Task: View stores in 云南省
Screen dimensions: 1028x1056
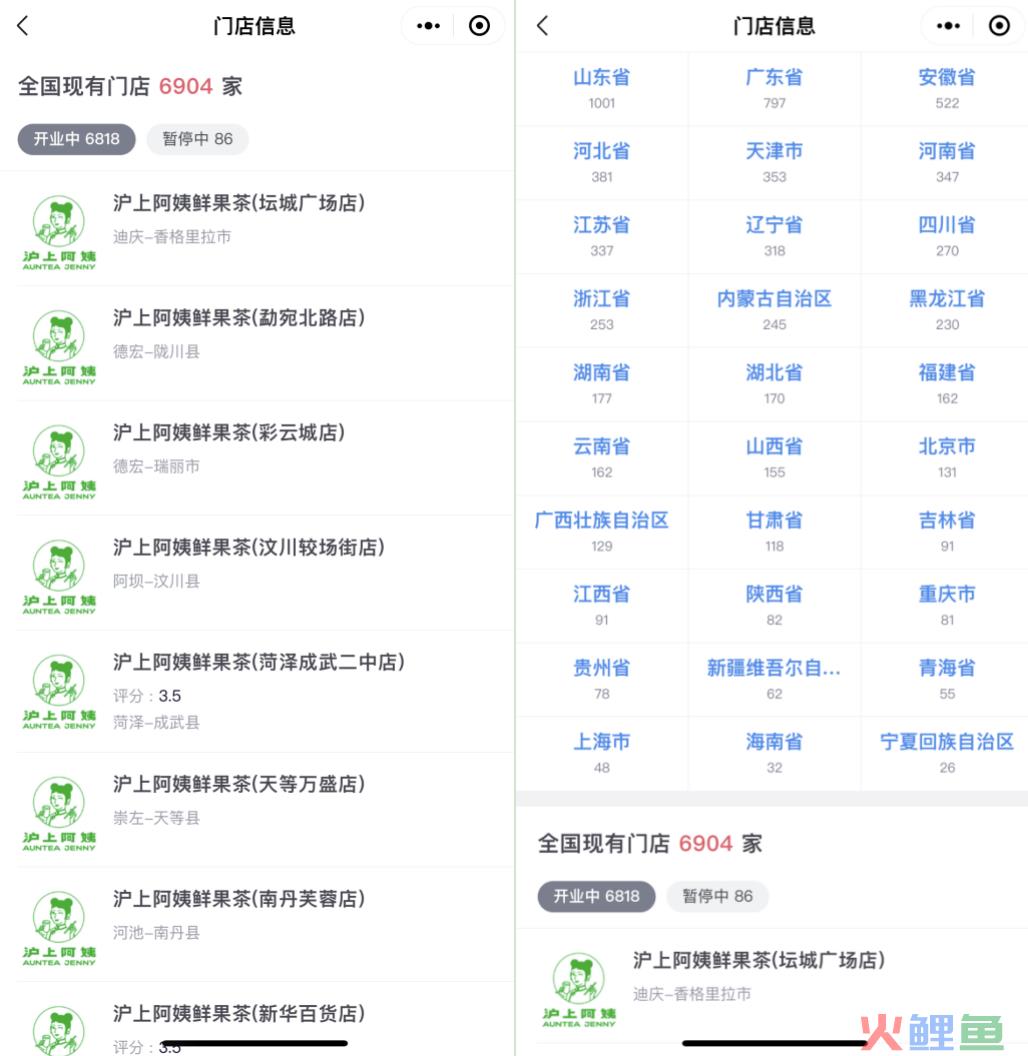Action: (602, 458)
